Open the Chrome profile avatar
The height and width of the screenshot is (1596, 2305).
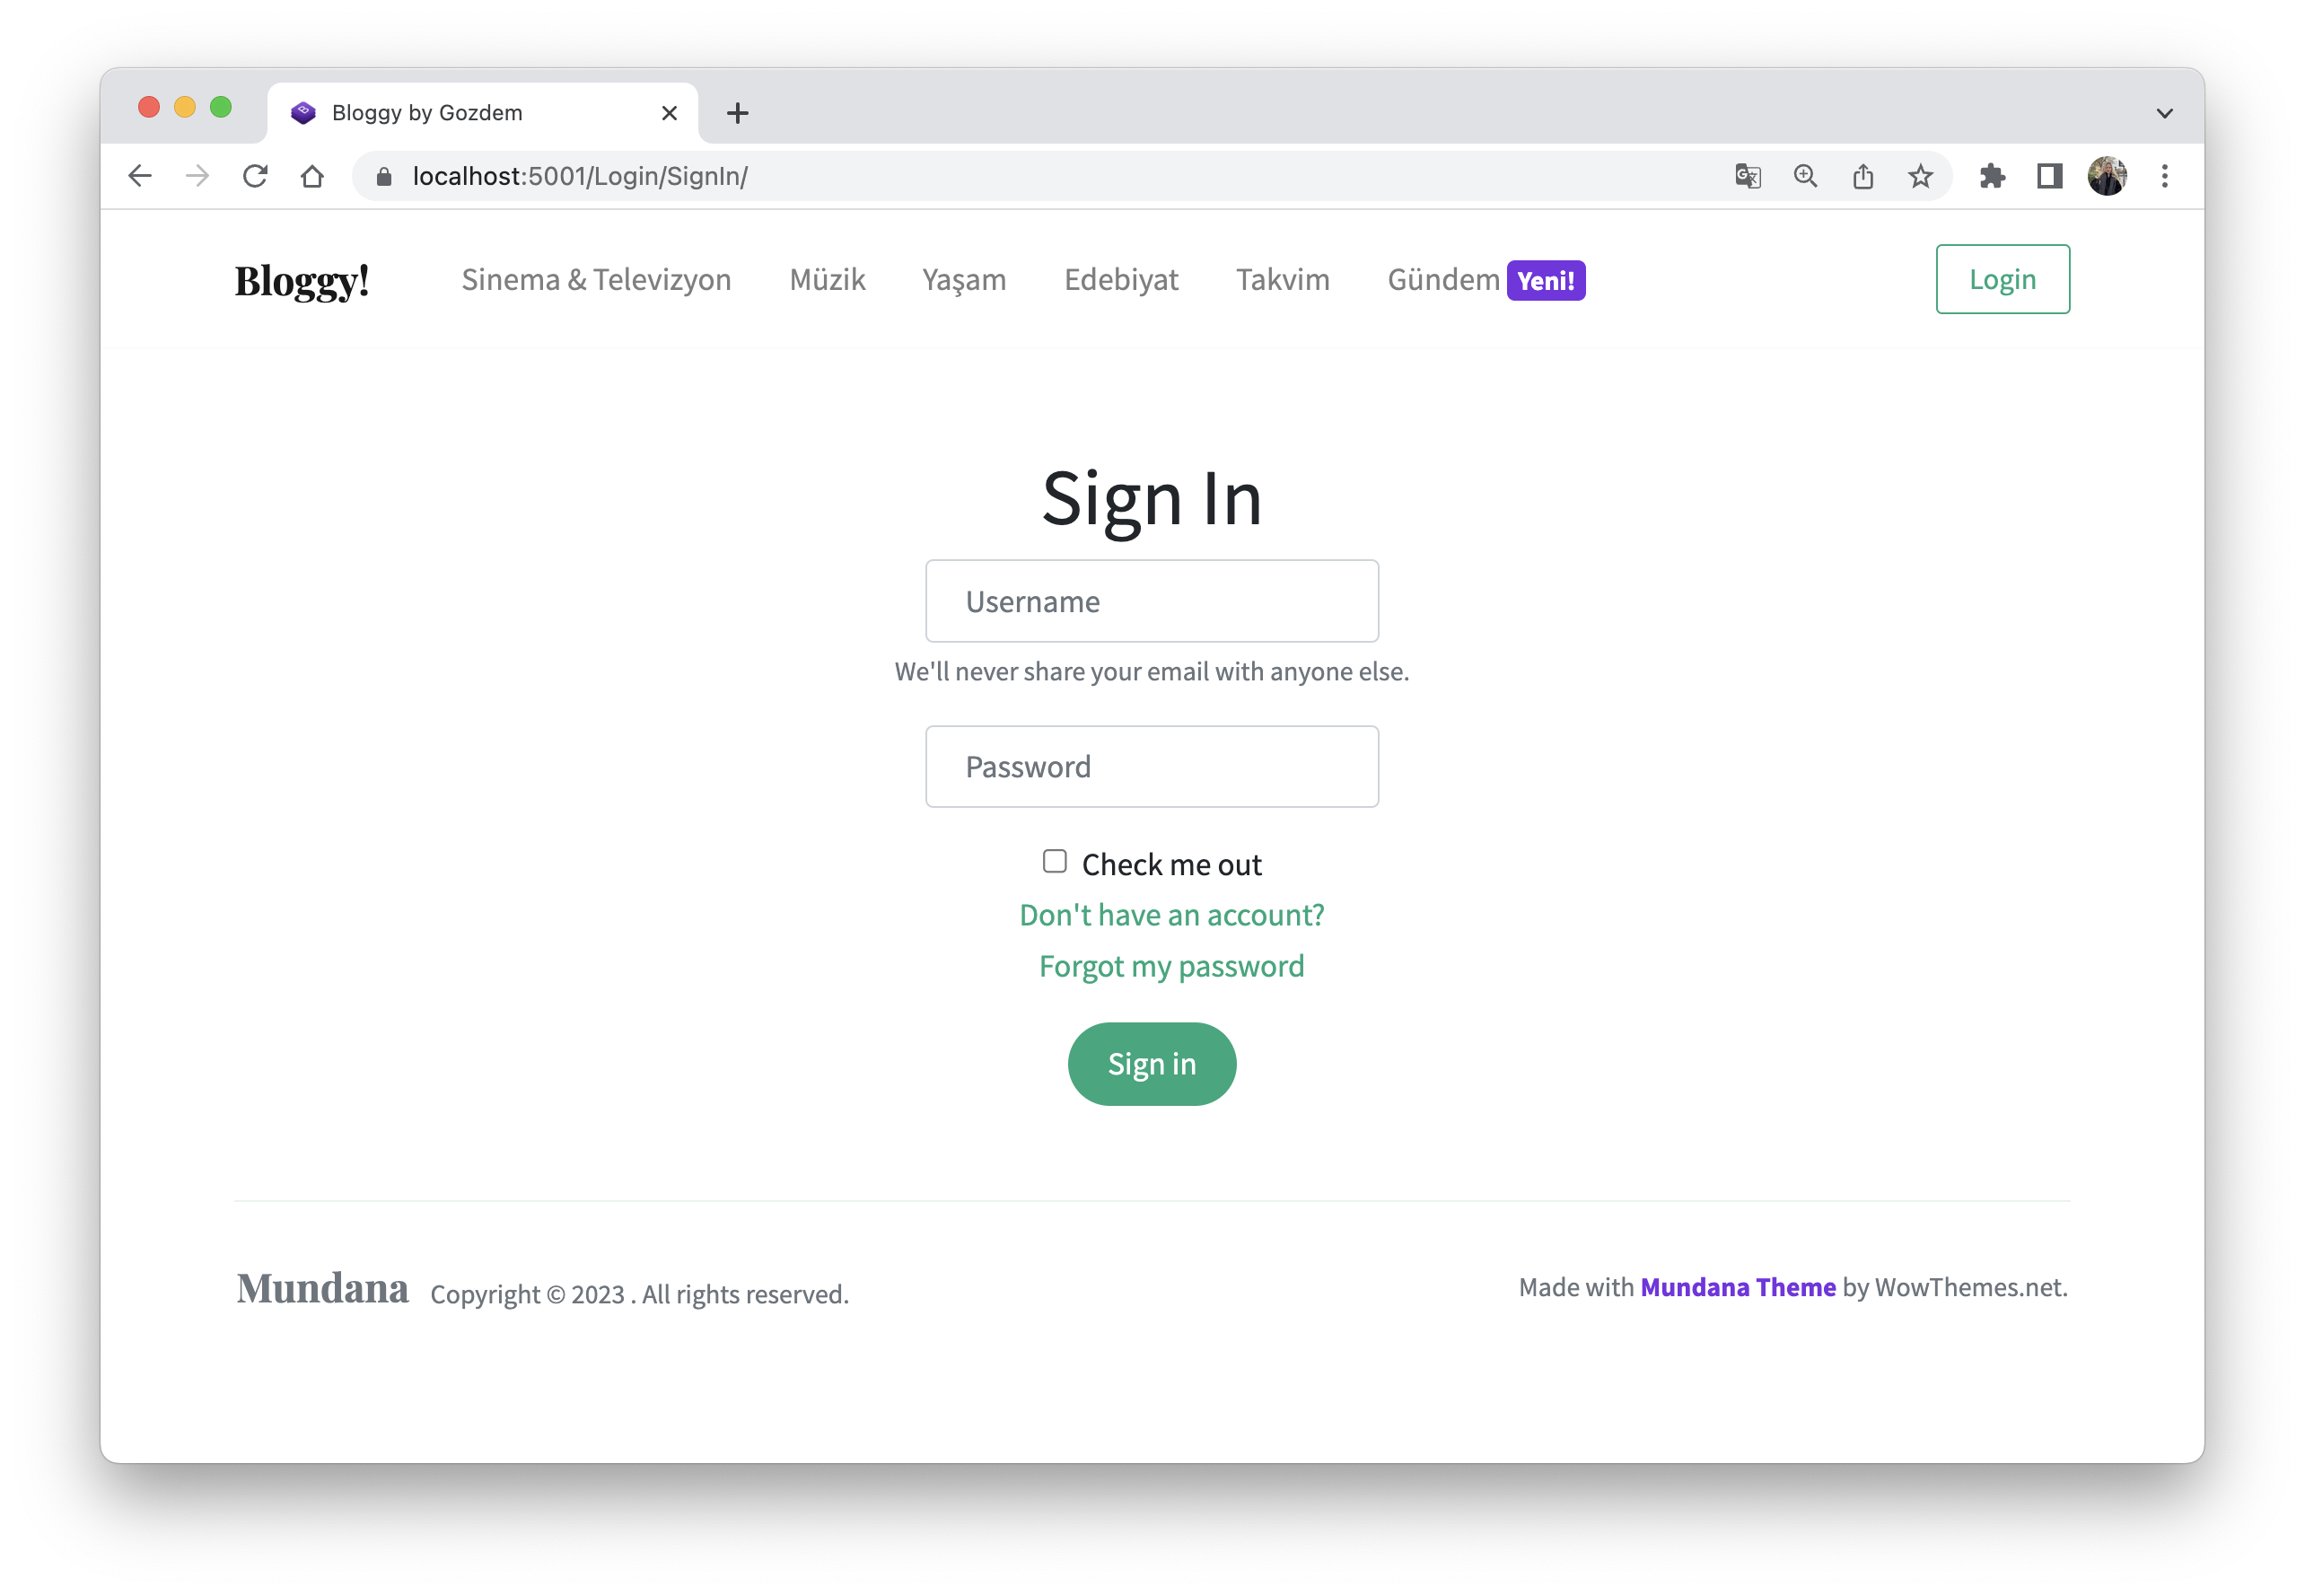[2107, 176]
